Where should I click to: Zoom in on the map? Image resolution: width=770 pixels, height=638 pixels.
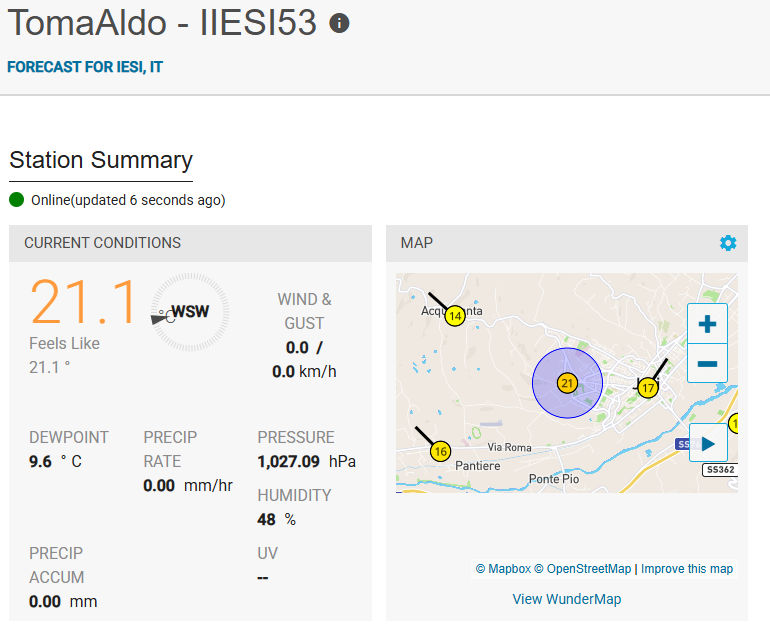707,324
